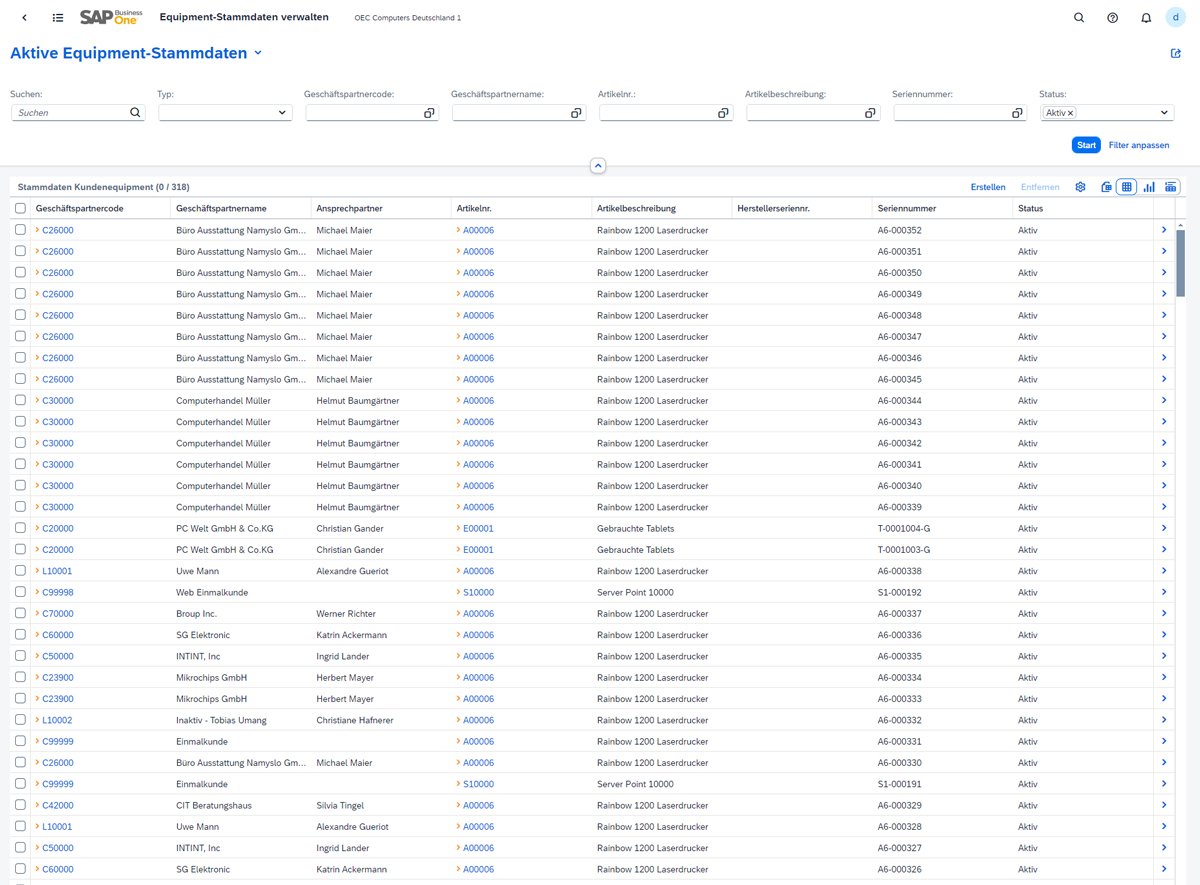This screenshot has width=1200, height=885.
Task: Check the row with serial A6-000352
Action: point(20,230)
